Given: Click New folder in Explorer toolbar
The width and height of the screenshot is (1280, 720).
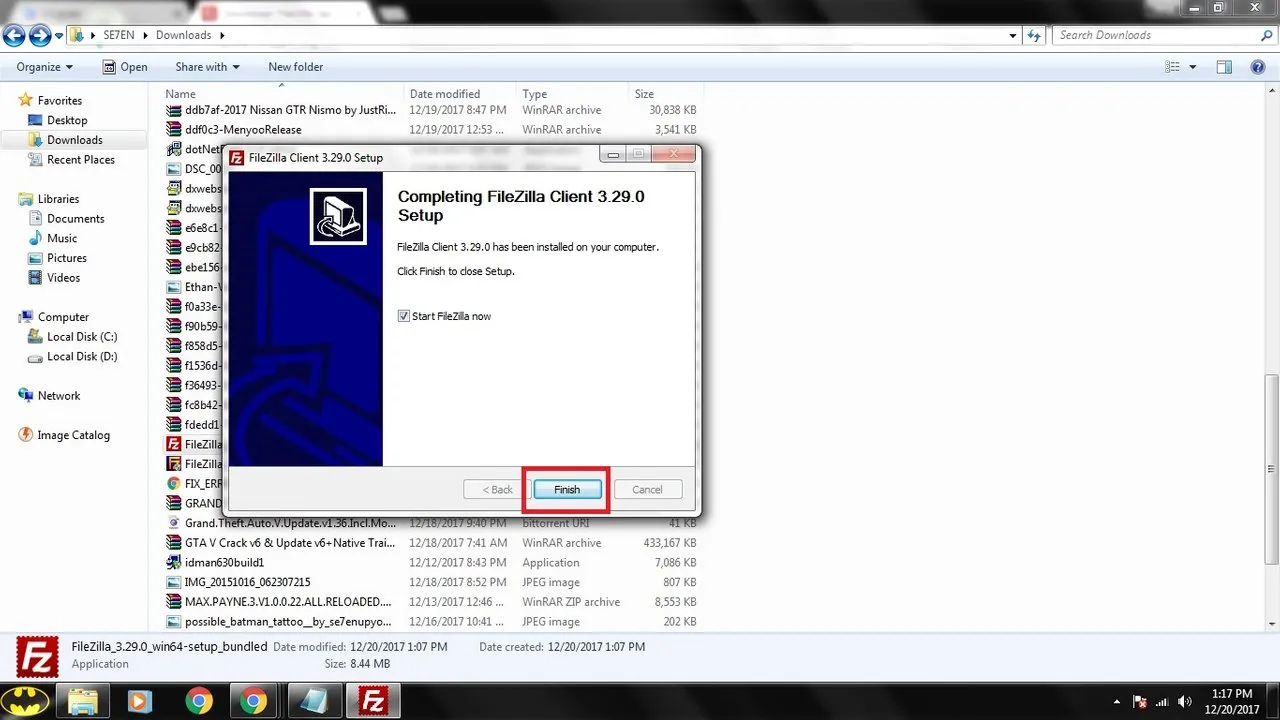Looking at the screenshot, I should pyautogui.click(x=295, y=67).
